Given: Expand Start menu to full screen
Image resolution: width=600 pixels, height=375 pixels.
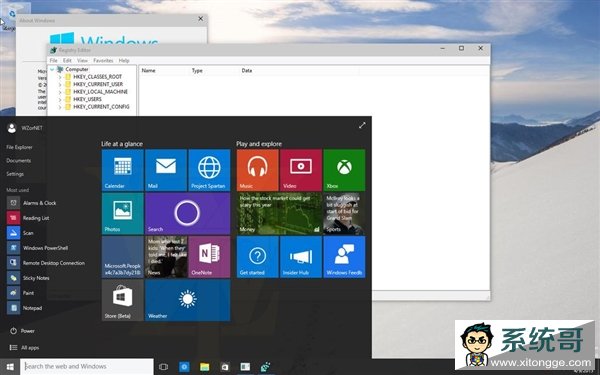Looking at the screenshot, I should pos(362,125).
